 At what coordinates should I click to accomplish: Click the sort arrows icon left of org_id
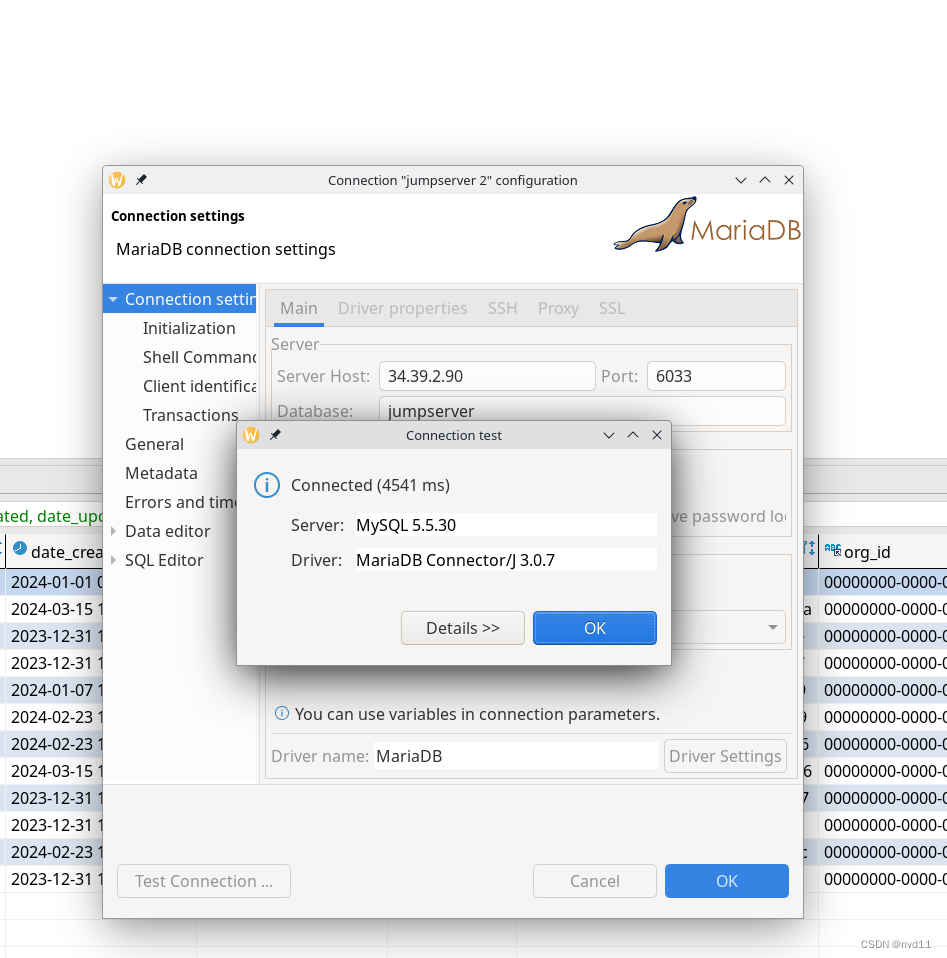(809, 548)
